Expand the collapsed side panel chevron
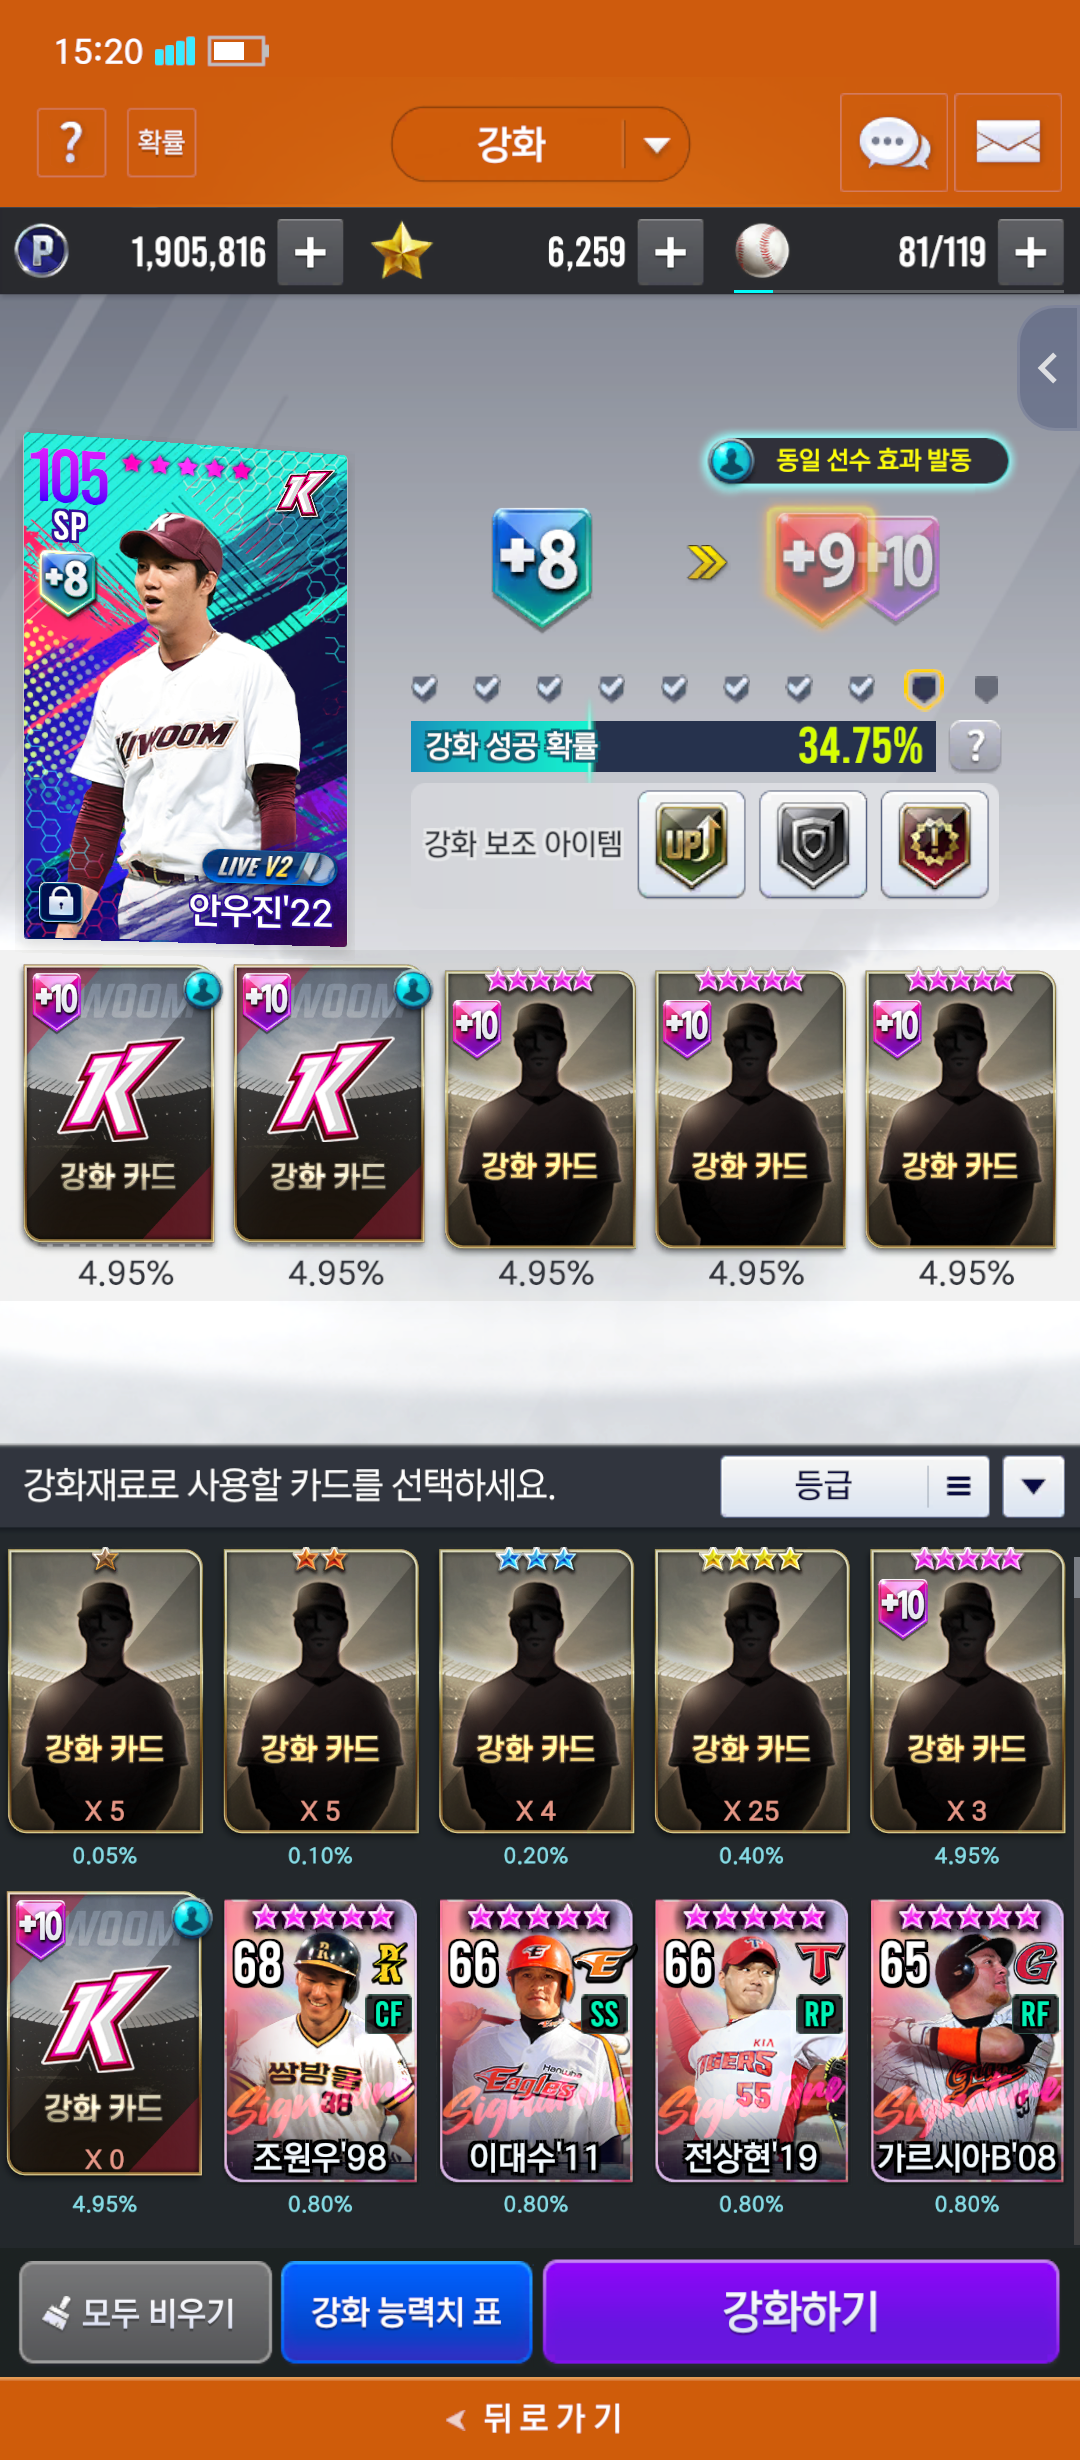 pyautogui.click(x=1049, y=368)
